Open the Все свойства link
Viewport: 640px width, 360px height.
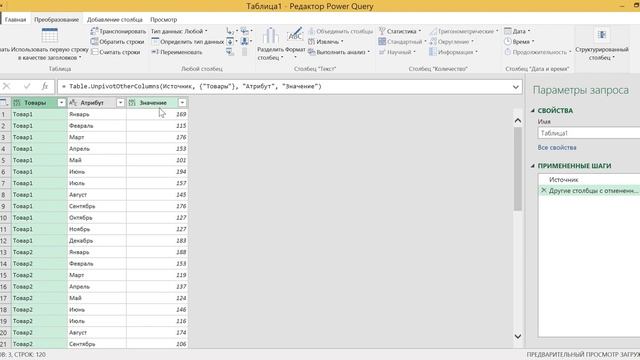[x=557, y=147]
